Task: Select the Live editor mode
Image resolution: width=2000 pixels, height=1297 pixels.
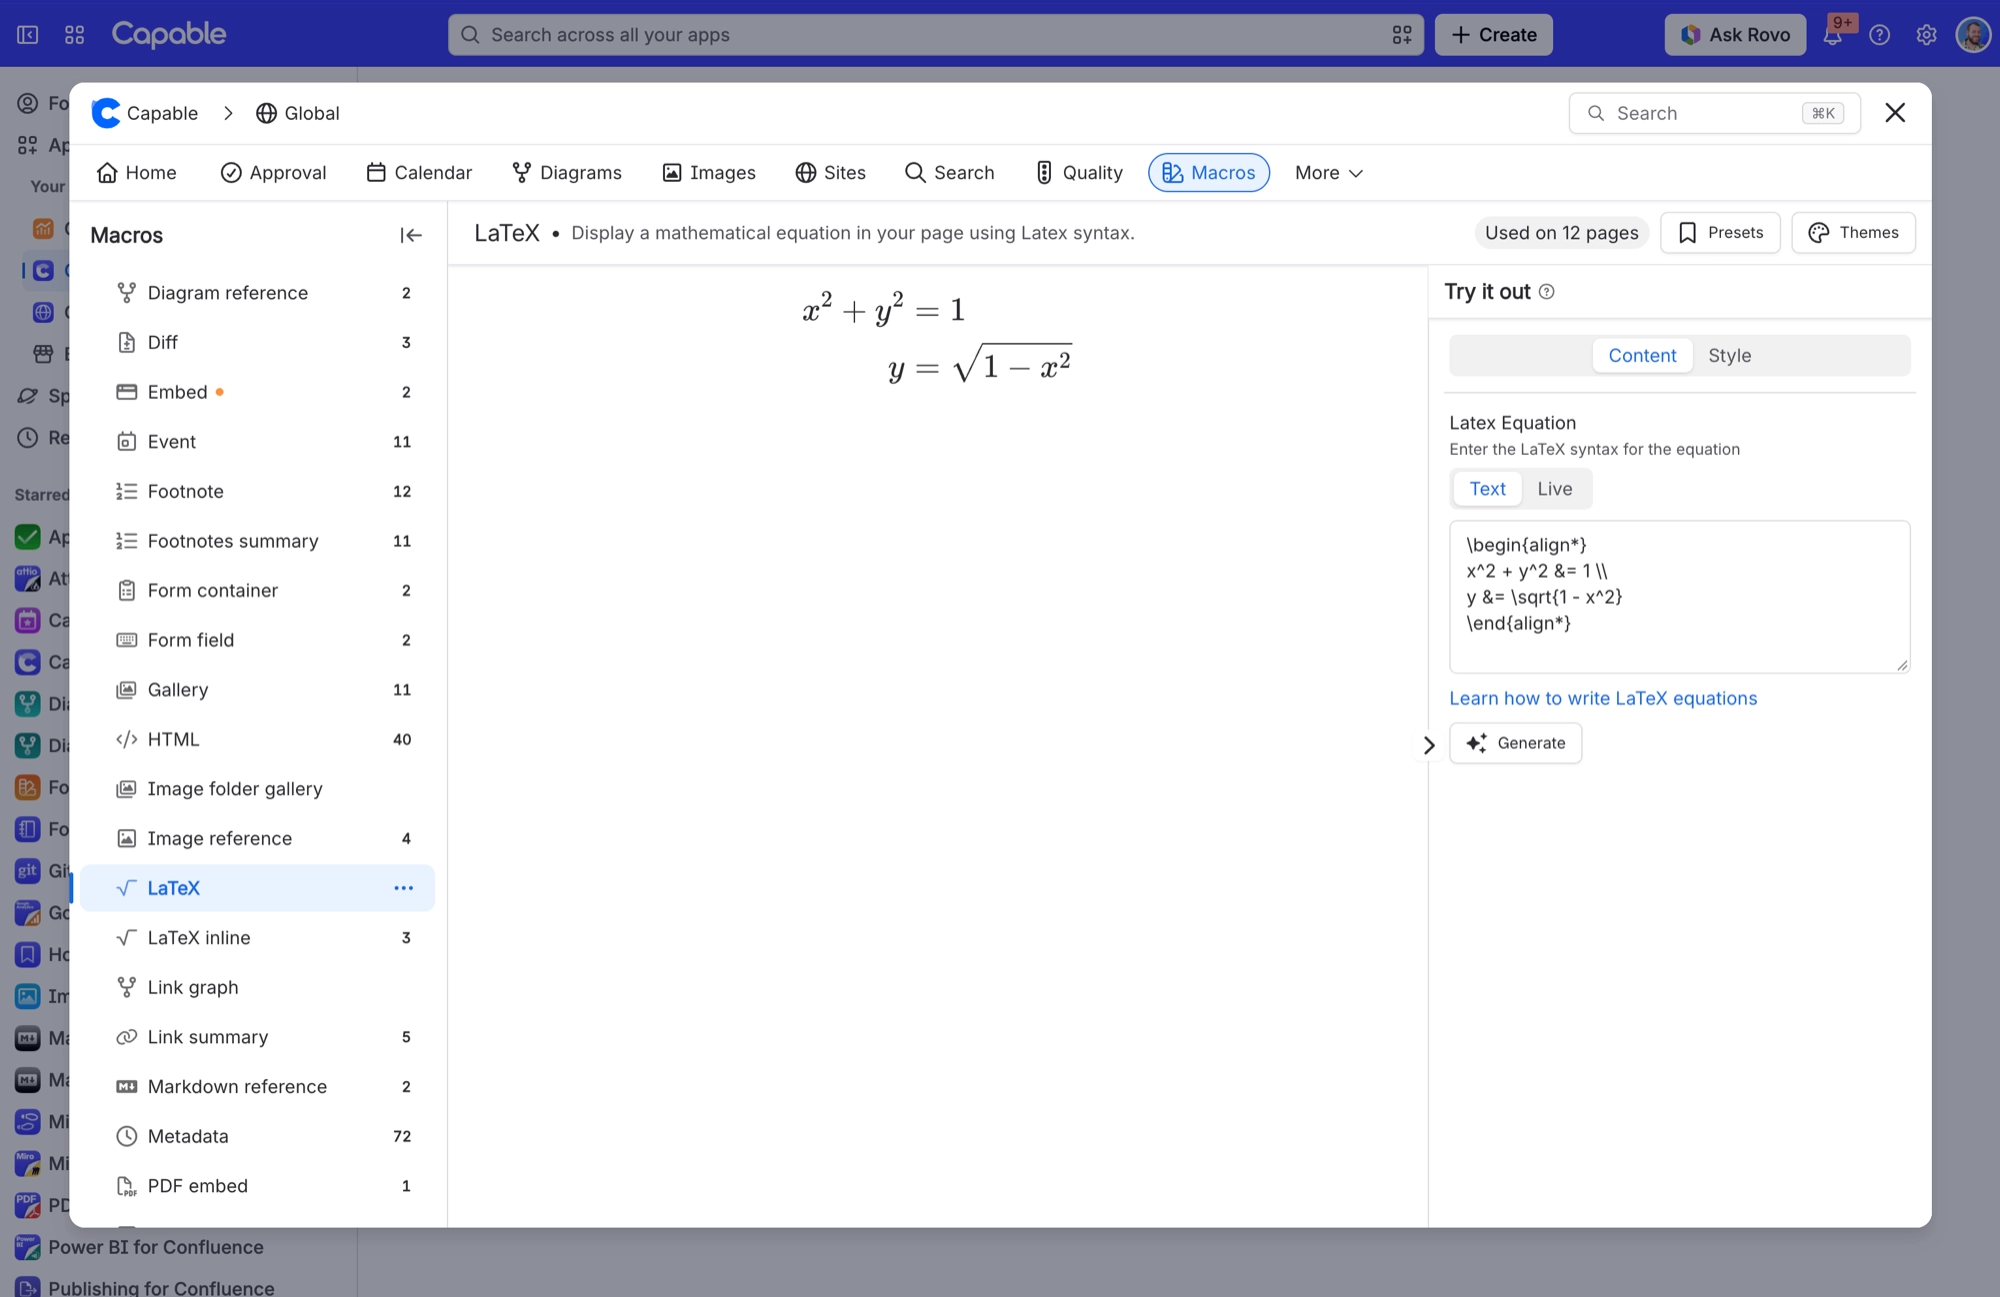Action: pyautogui.click(x=1554, y=489)
